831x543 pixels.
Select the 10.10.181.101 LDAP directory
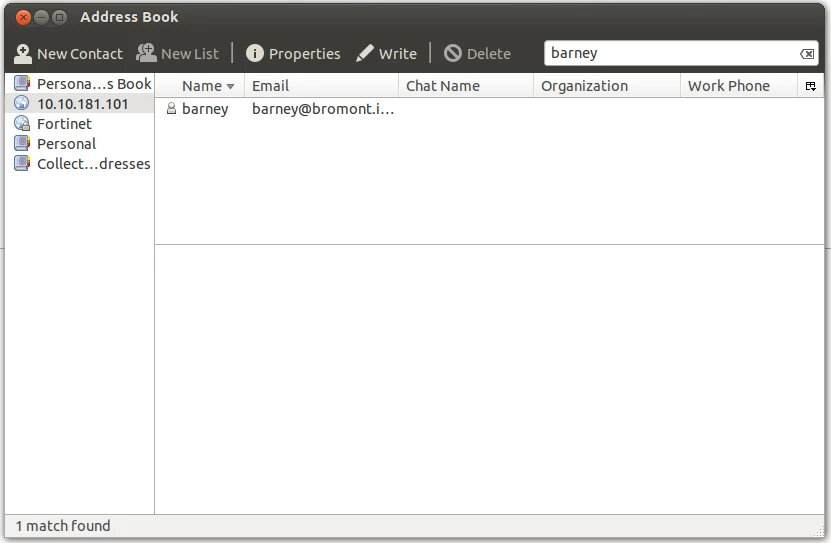(x=79, y=104)
